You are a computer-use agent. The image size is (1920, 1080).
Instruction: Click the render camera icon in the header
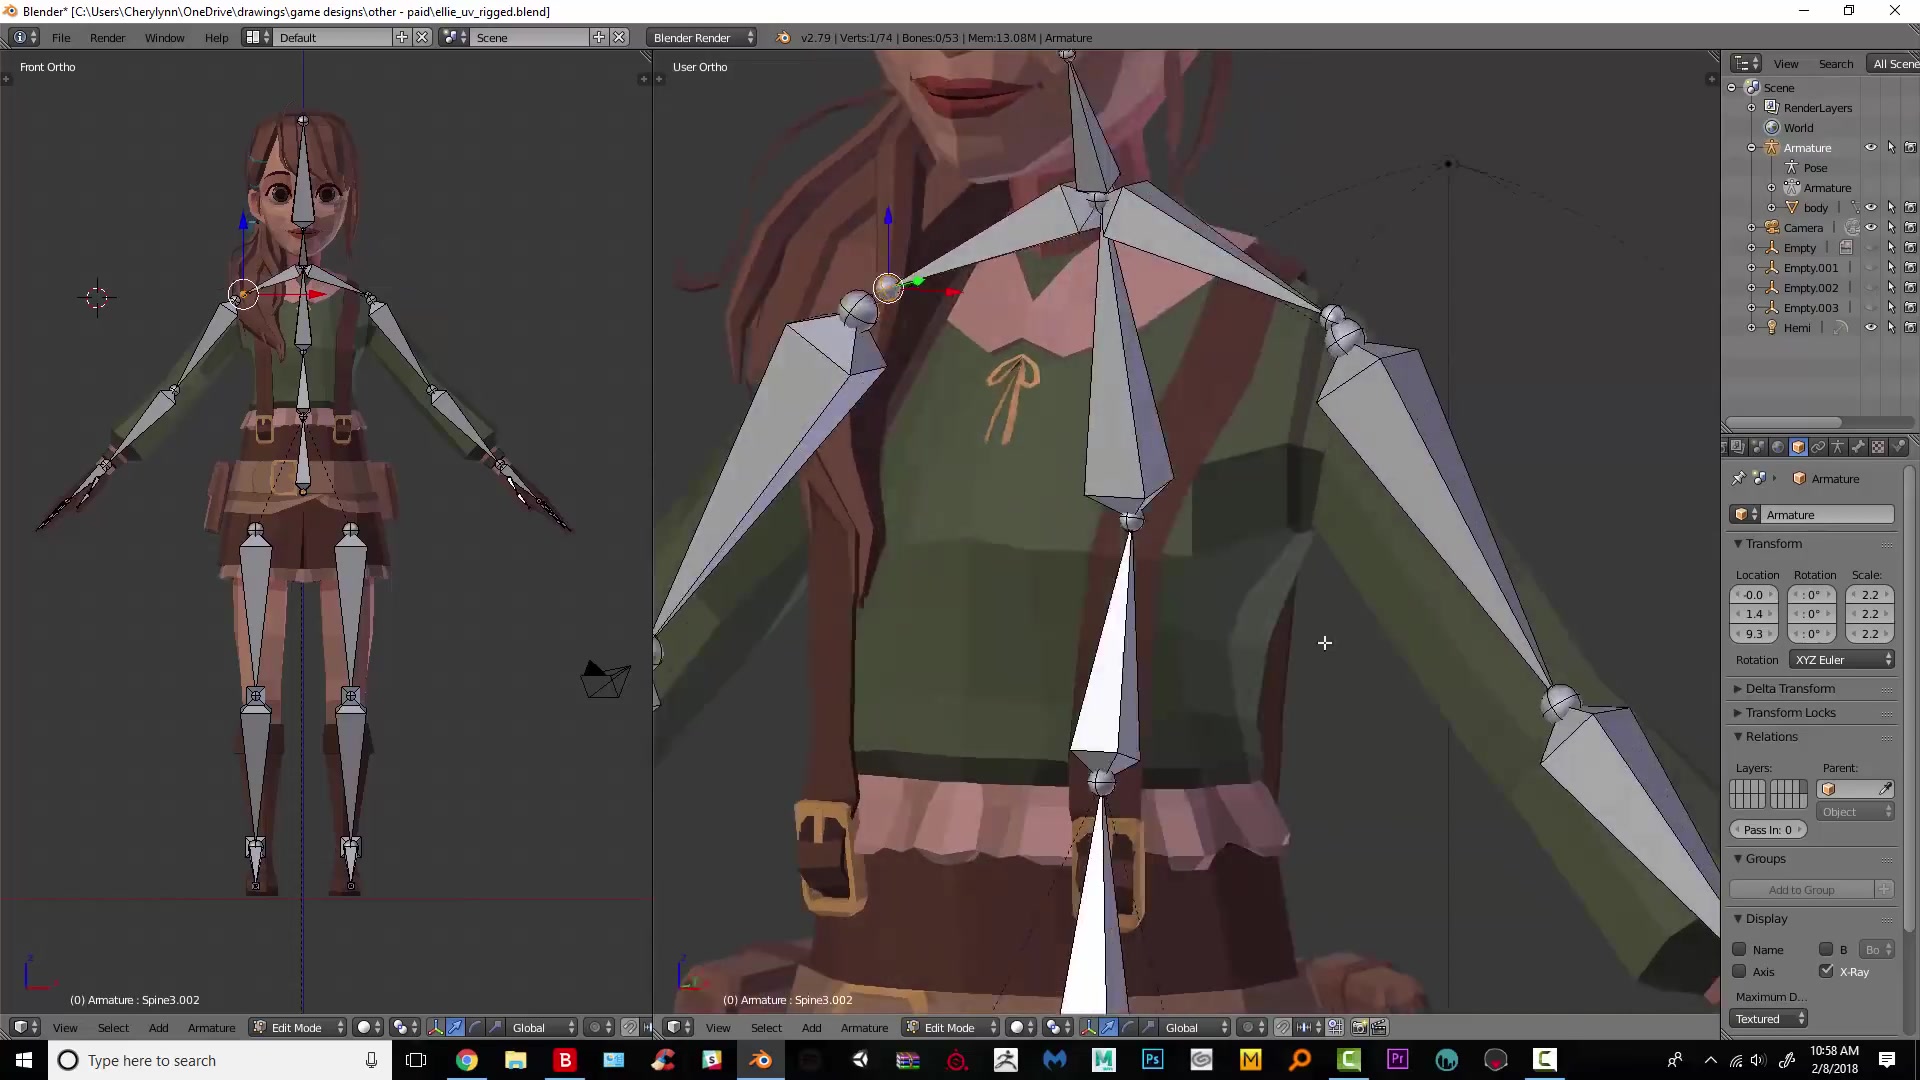[1360, 1027]
